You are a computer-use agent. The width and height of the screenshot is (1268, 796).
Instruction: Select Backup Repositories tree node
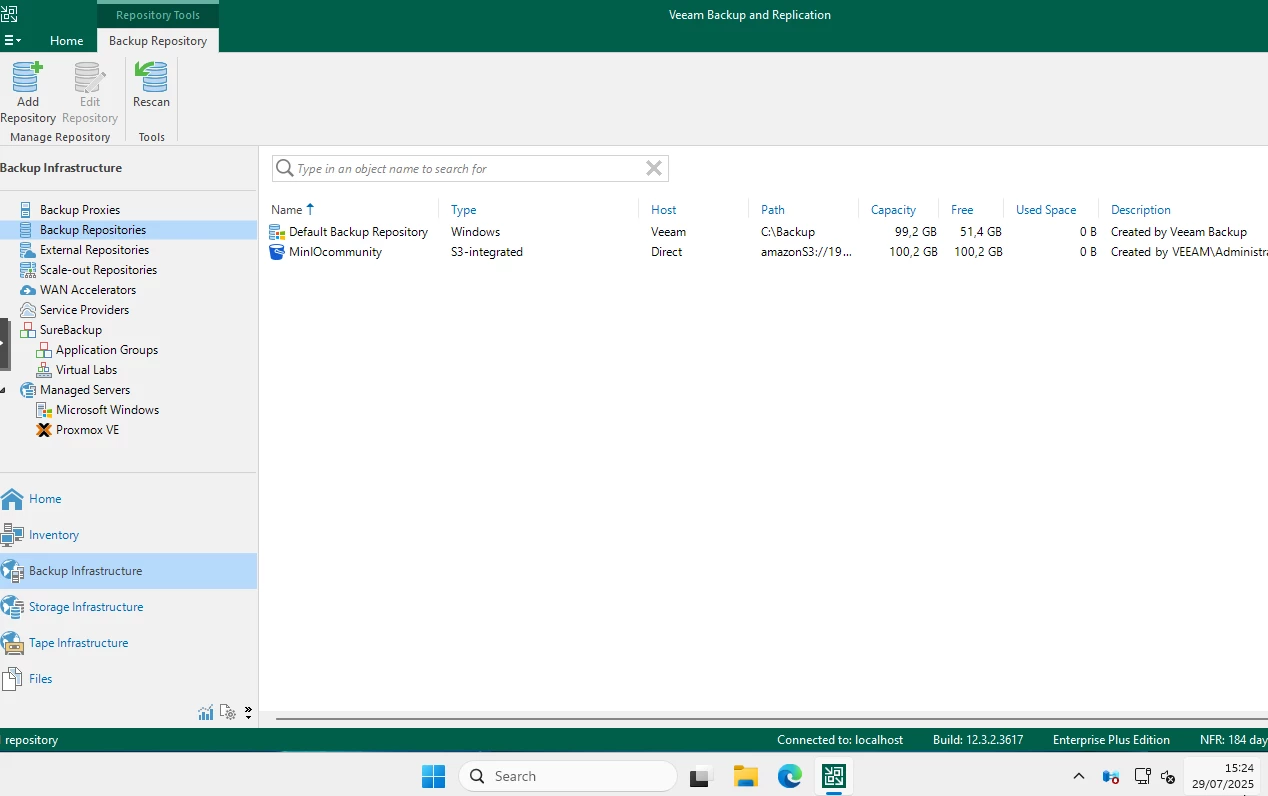(93, 230)
